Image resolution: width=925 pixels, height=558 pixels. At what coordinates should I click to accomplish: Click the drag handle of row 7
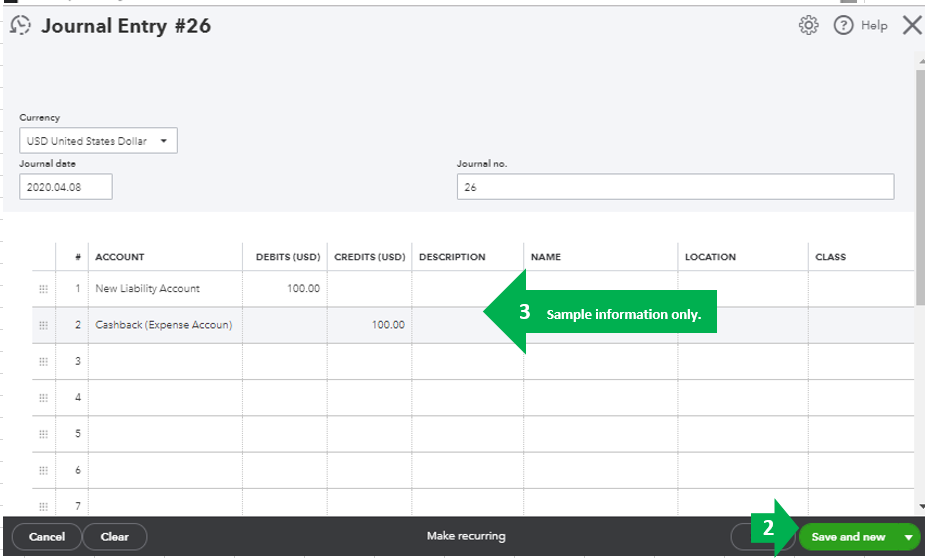click(x=43, y=506)
